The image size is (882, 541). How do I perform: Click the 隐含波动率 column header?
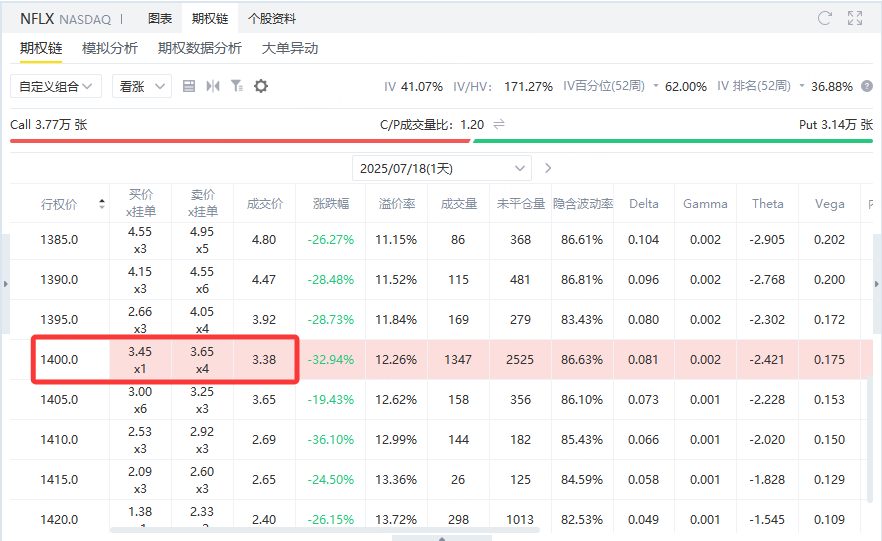click(x=583, y=204)
